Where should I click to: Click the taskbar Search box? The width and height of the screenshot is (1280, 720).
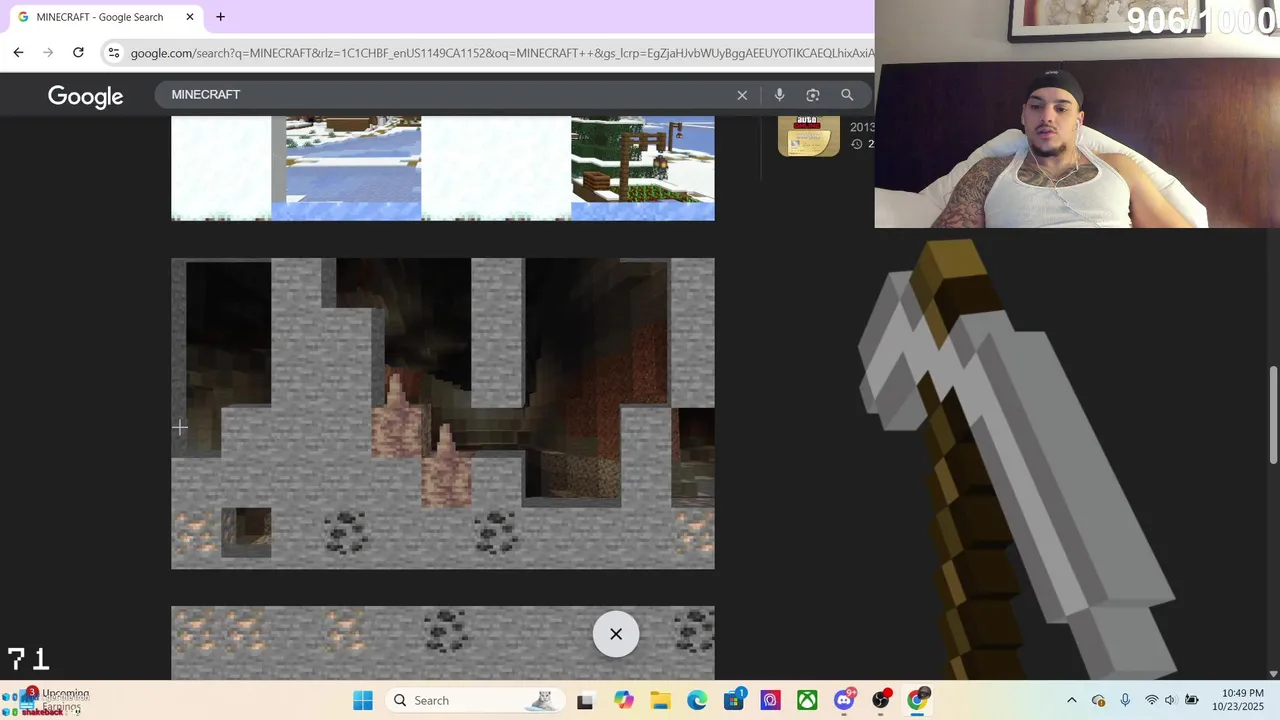point(474,700)
